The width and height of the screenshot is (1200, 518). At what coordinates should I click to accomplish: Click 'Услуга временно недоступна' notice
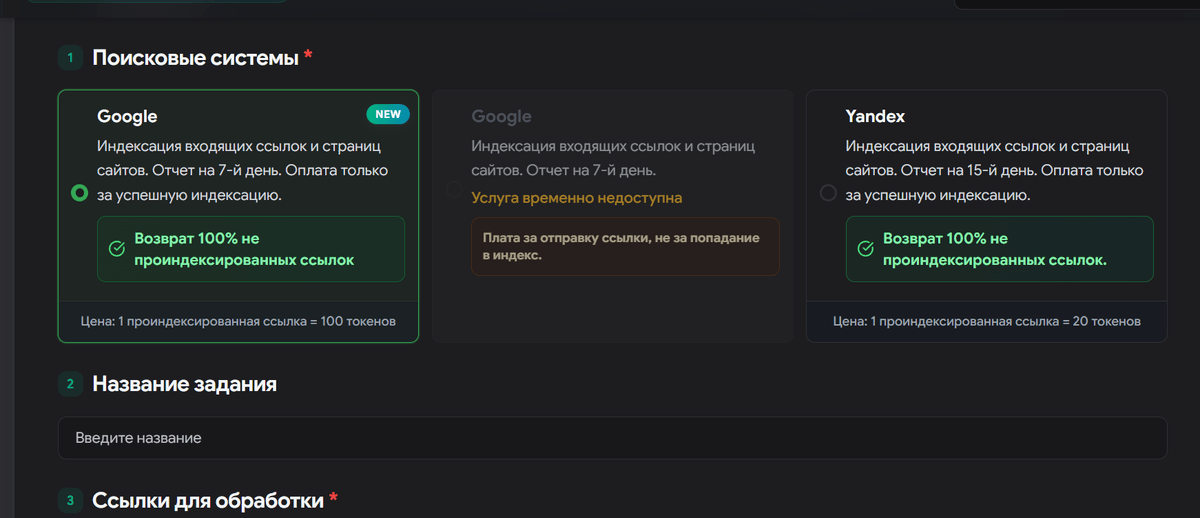click(576, 198)
